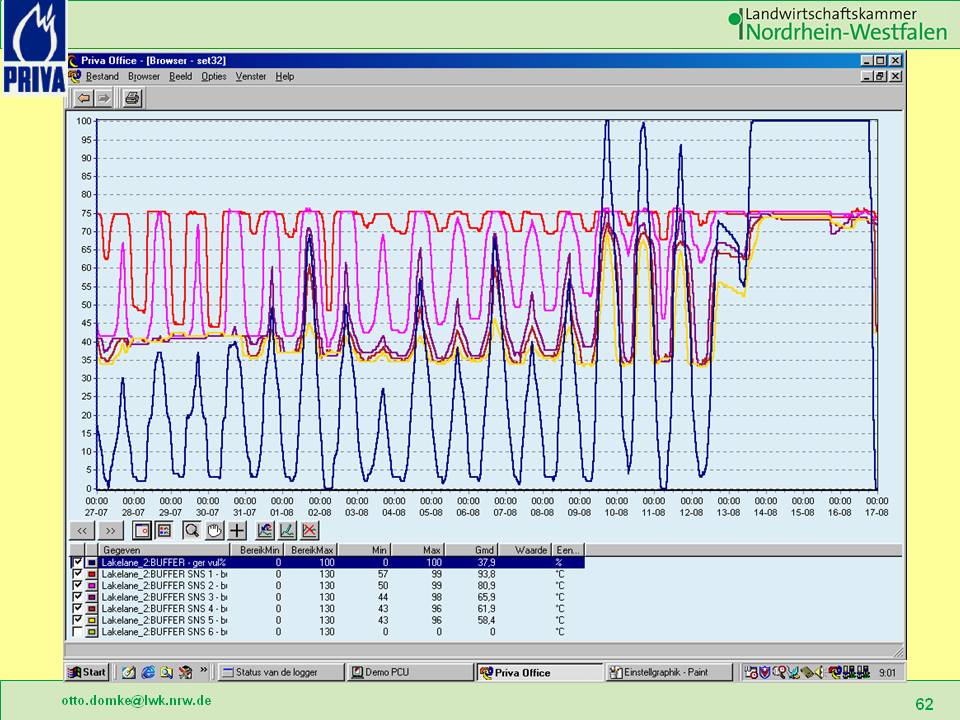Open the Bestand menu
The image size is (960, 720).
pyautogui.click(x=102, y=76)
